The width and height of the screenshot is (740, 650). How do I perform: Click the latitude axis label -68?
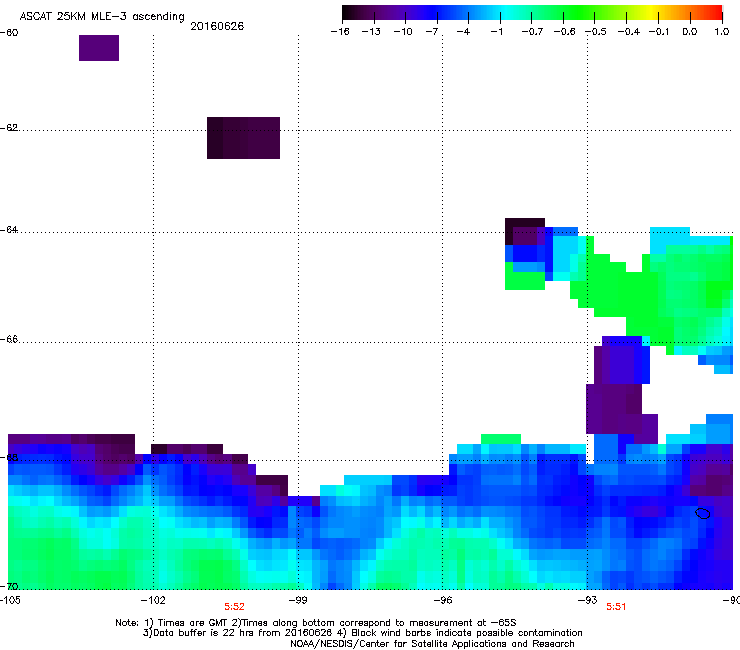[9, 457]
